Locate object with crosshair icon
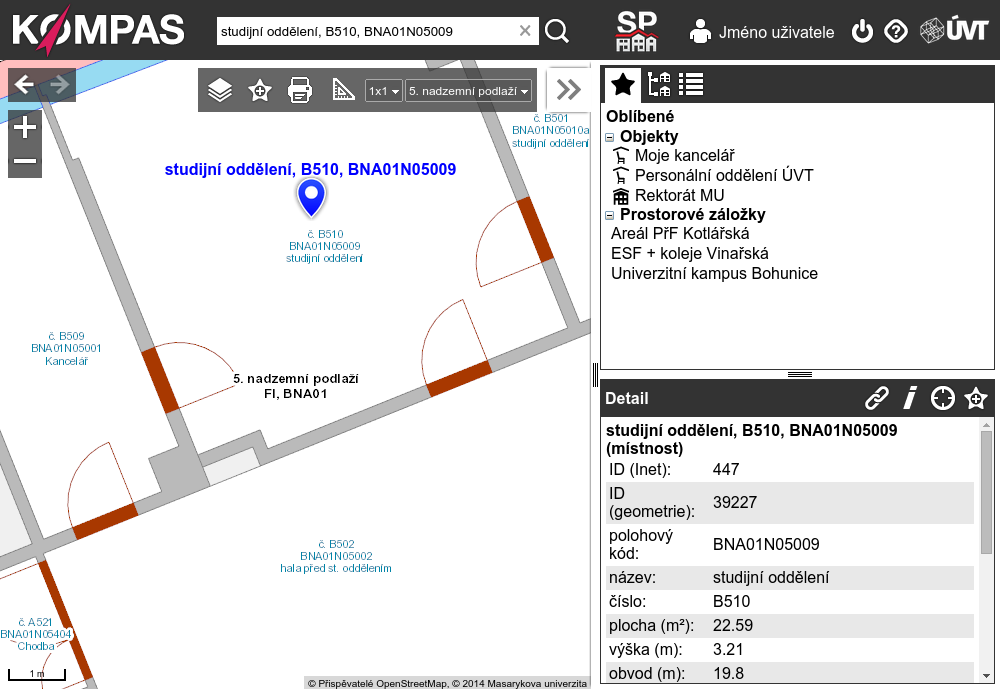The height and width of the screenshot is (689, 1000). (x=943, y=398)
